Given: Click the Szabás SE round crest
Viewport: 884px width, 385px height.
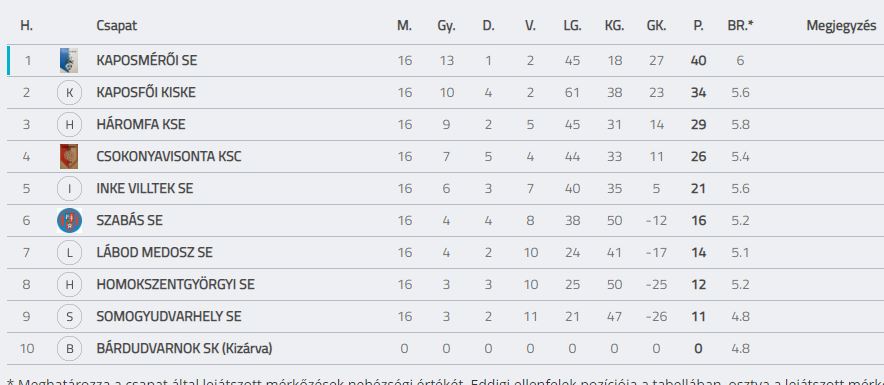Looking at the screenshot, I should click(69, 220).
